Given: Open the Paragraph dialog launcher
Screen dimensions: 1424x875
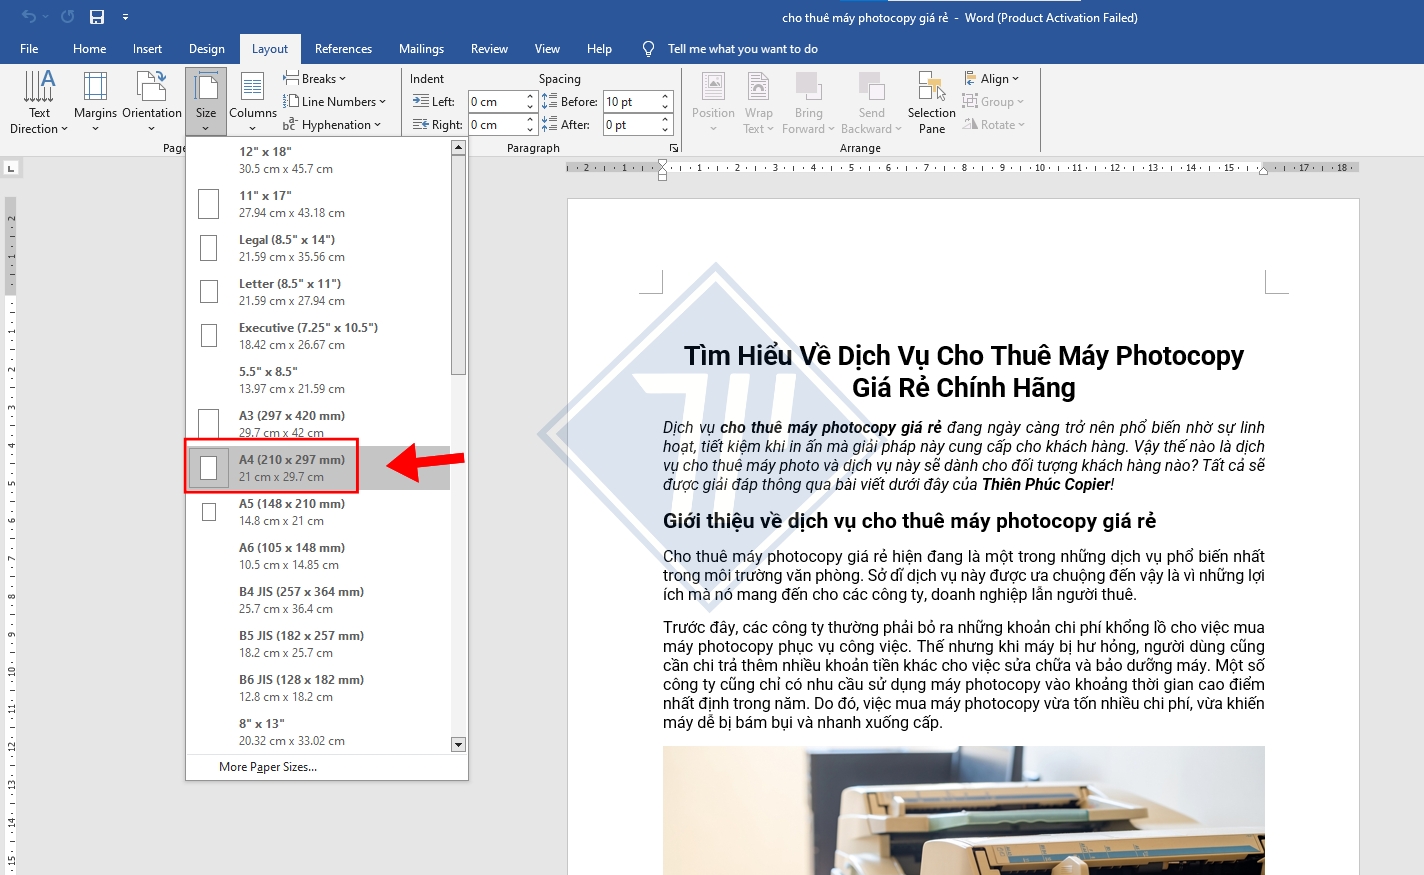Looking at the screenshot, I should [x=673, y=146].
